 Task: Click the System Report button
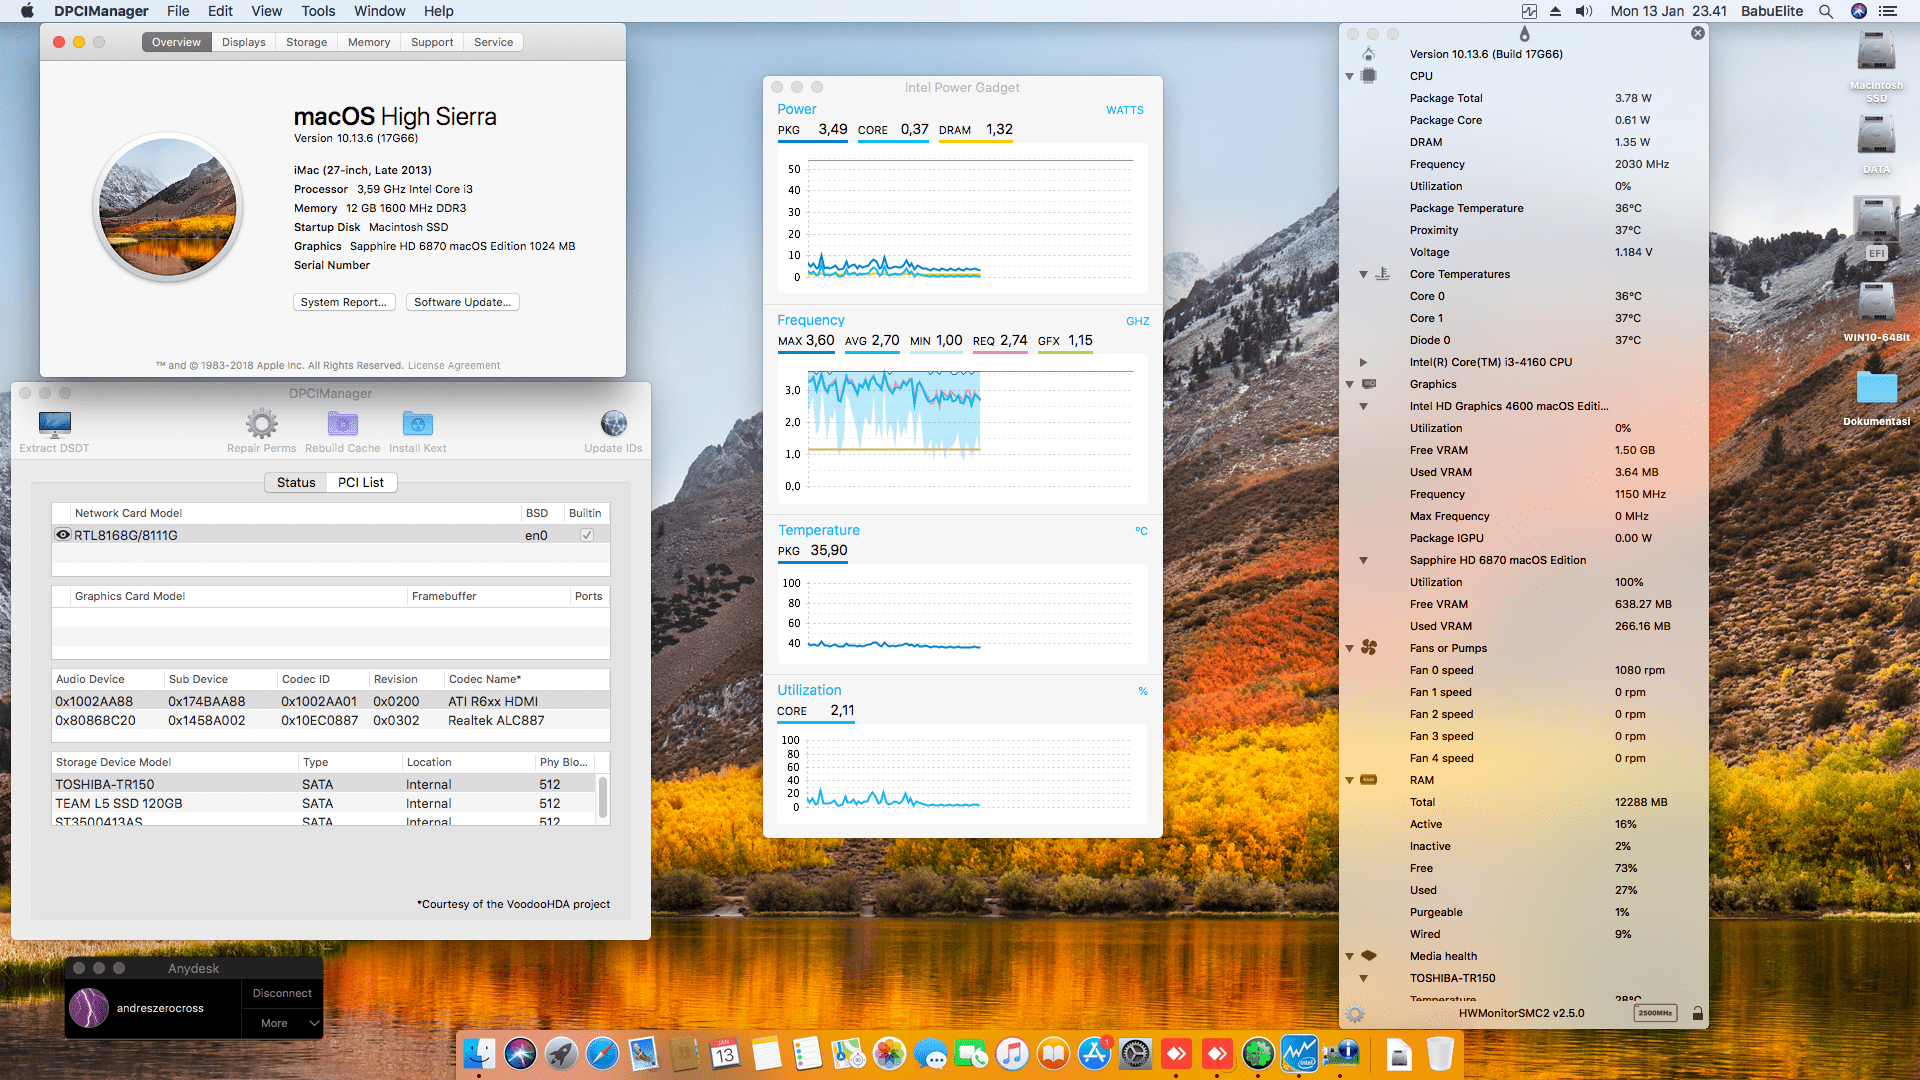click(x=344, y=301)
